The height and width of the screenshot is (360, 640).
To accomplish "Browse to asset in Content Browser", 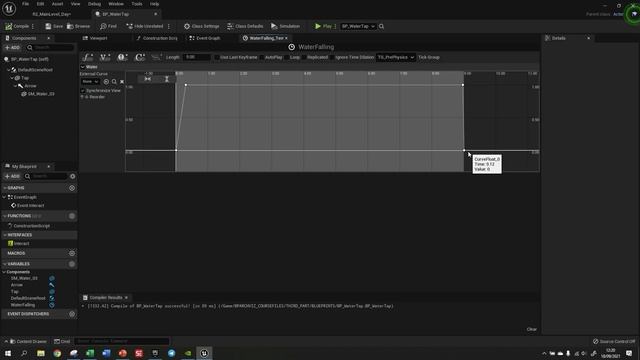I will 78,26.
